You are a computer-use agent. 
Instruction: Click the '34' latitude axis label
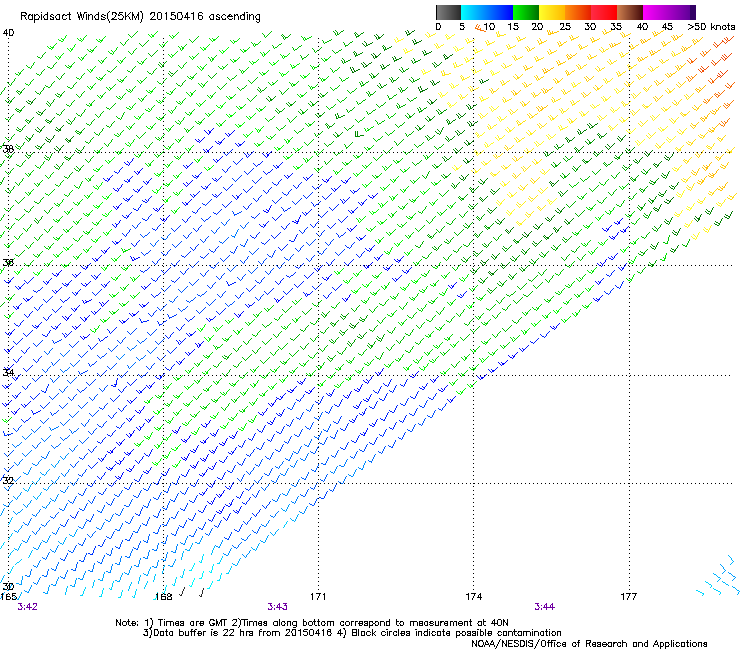8,372
